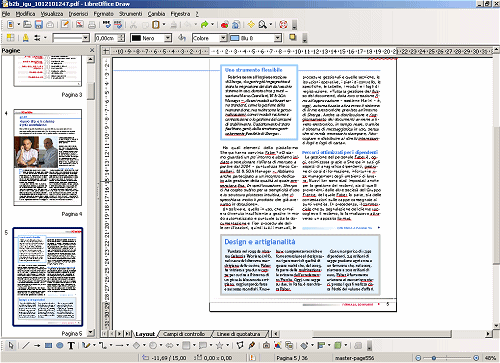Click the Print icon in the toolbar

tap(92, 24)
